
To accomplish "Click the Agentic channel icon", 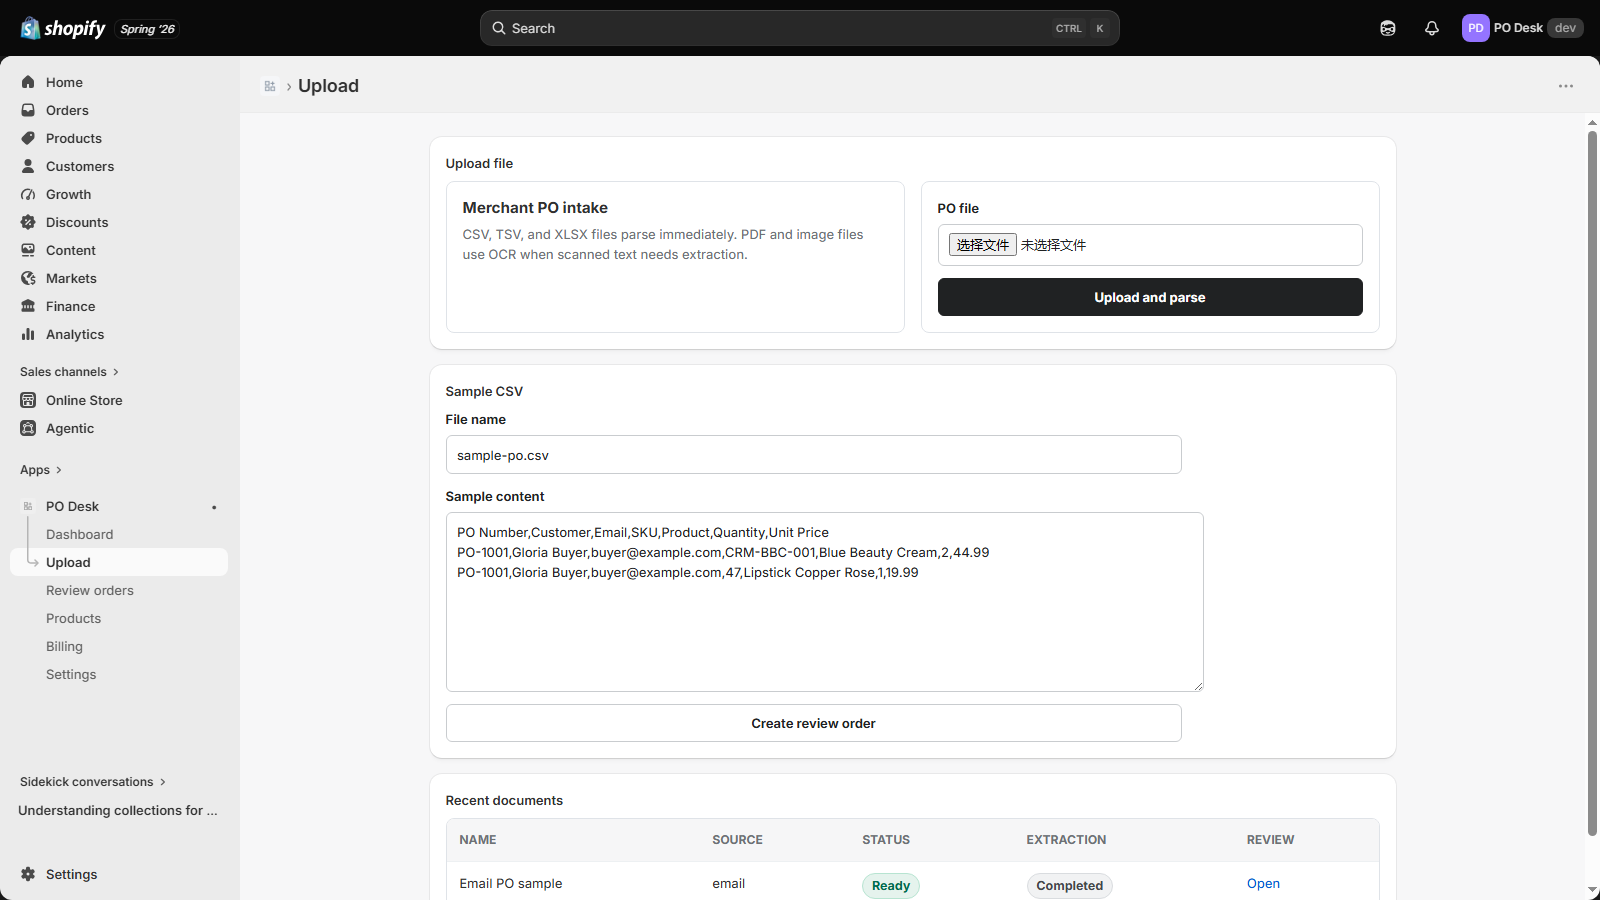I will [x=28, y=428].
